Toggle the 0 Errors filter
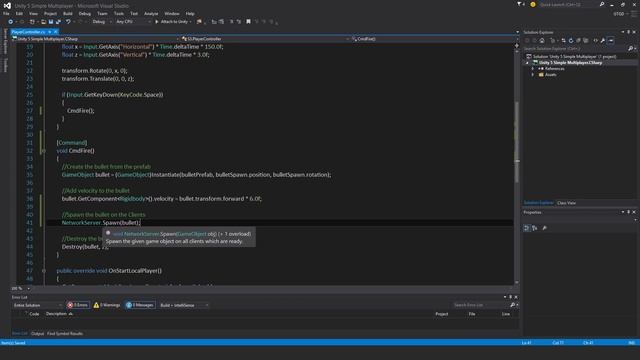The height and width of the screenshot is (360, 640). (x=78, y=305)
